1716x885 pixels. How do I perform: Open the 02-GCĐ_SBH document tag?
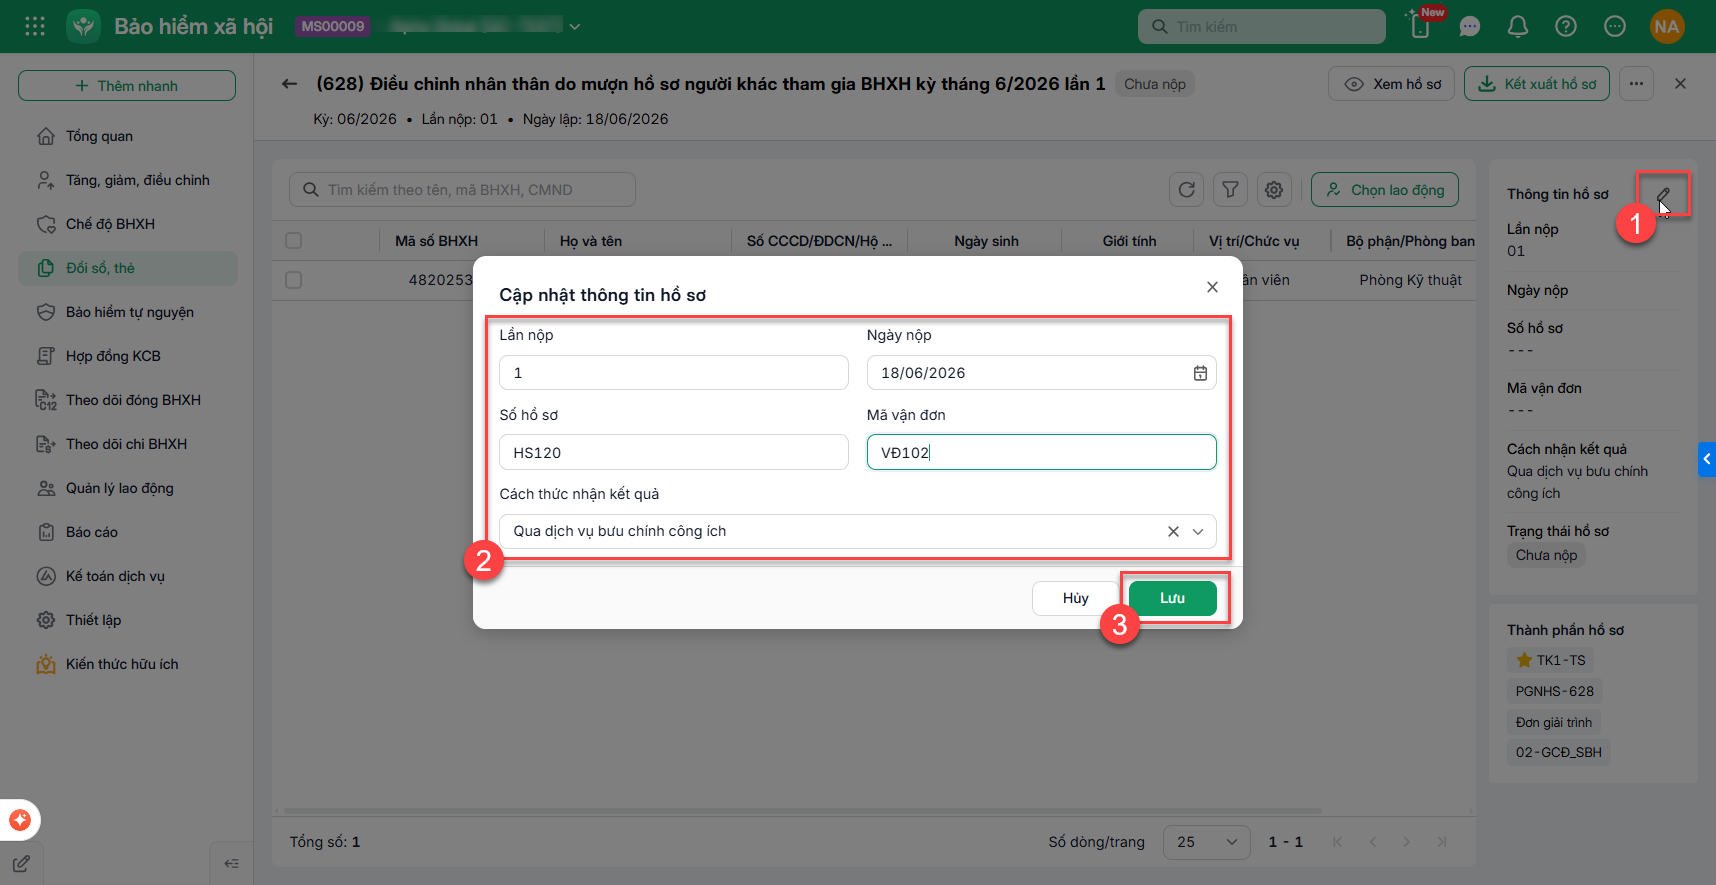pos(1559,752)
